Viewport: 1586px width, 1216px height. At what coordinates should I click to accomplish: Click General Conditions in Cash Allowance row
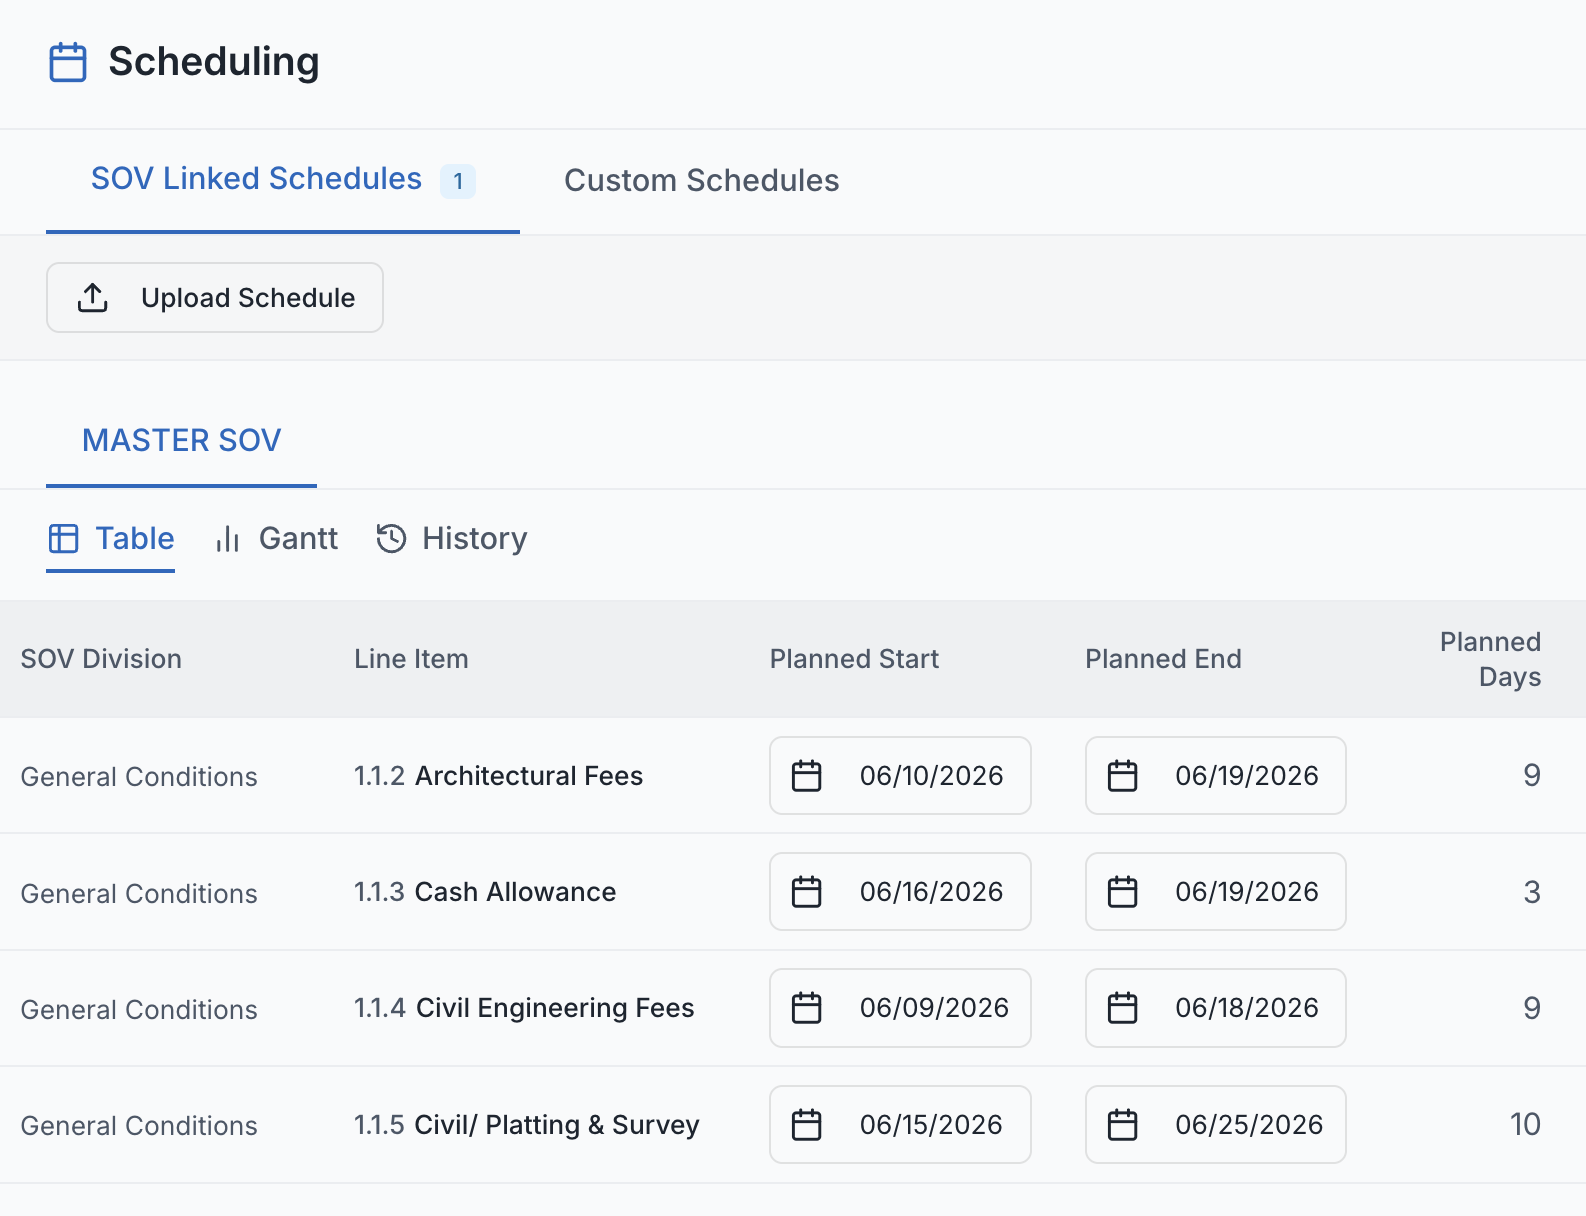coord(139,894)
